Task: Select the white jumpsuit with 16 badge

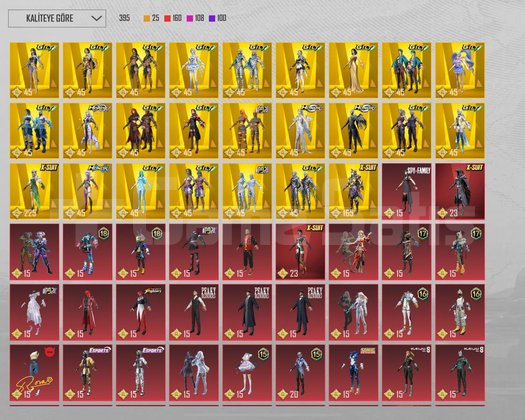Action: 407,312
